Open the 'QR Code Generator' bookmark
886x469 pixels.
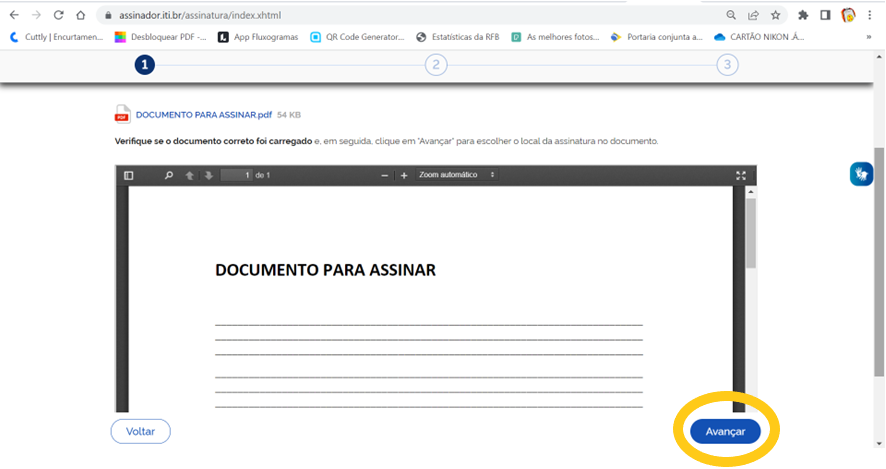357,37
